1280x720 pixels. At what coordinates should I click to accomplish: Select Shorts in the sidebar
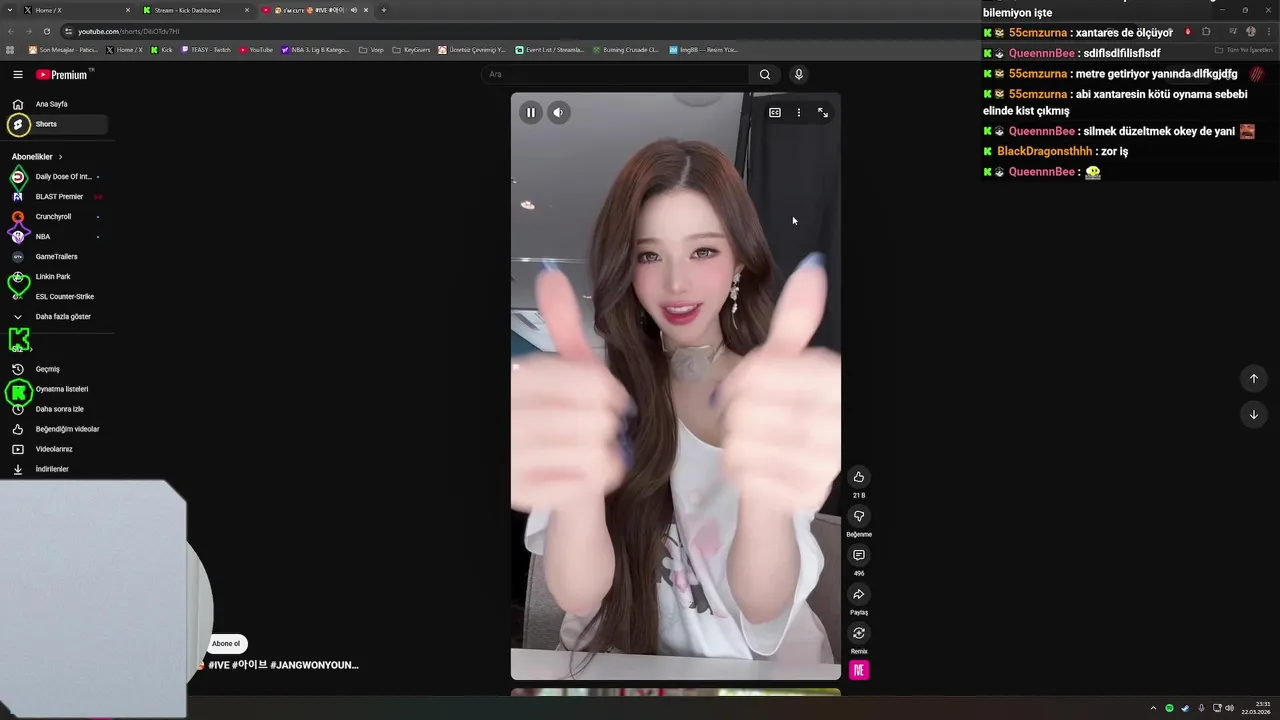[x=57, y=124]
